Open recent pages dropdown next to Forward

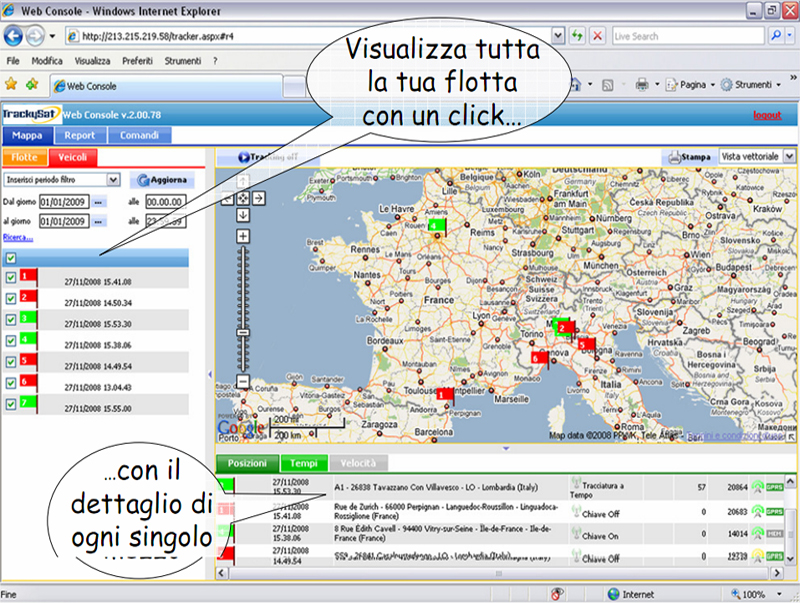tap(52, 36)
